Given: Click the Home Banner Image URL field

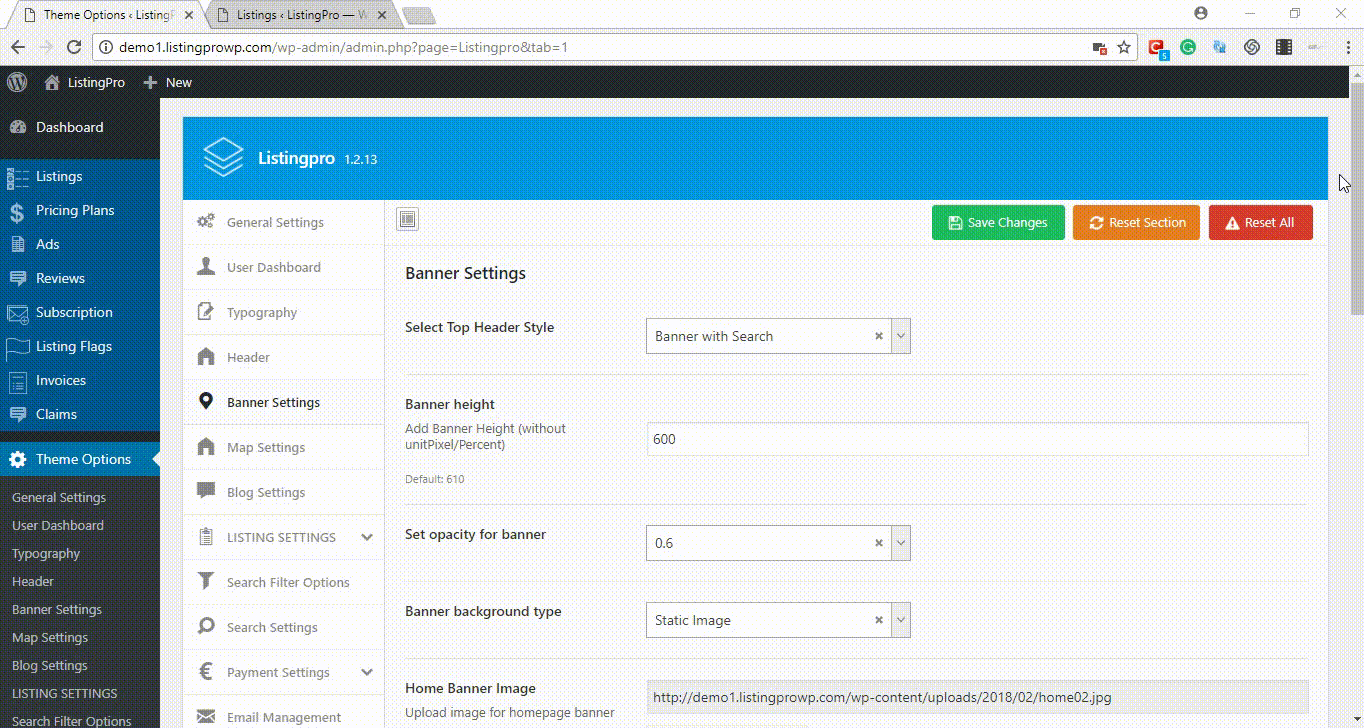Looking at the screenshot, I should tap(977, 697).
